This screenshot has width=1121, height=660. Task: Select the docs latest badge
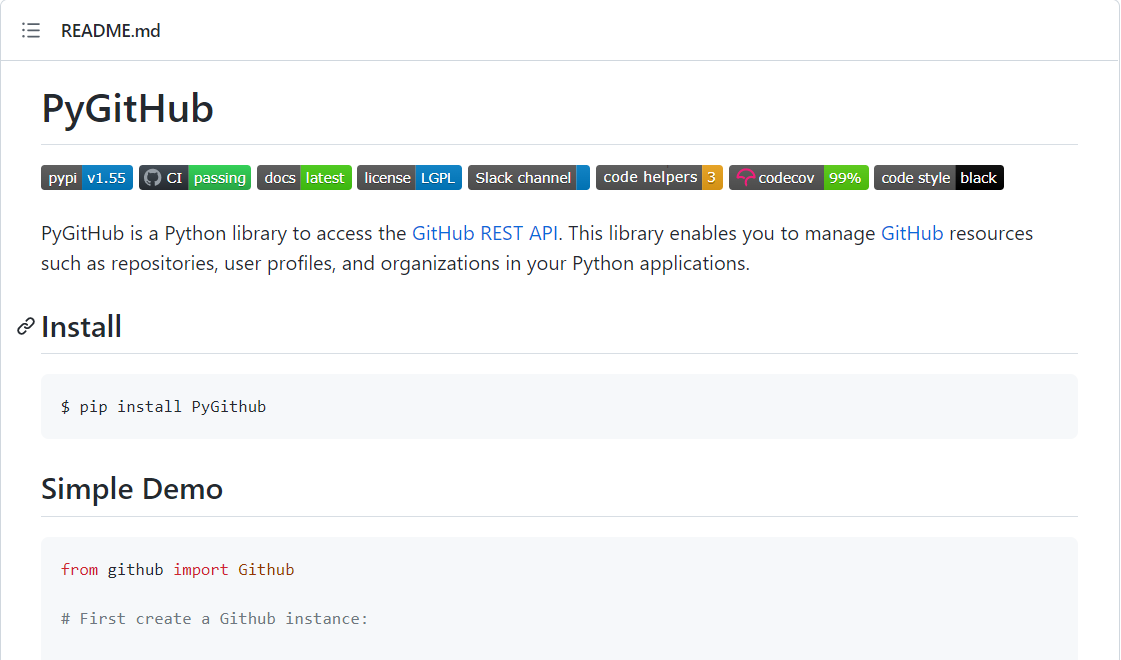tap(304, 177)
